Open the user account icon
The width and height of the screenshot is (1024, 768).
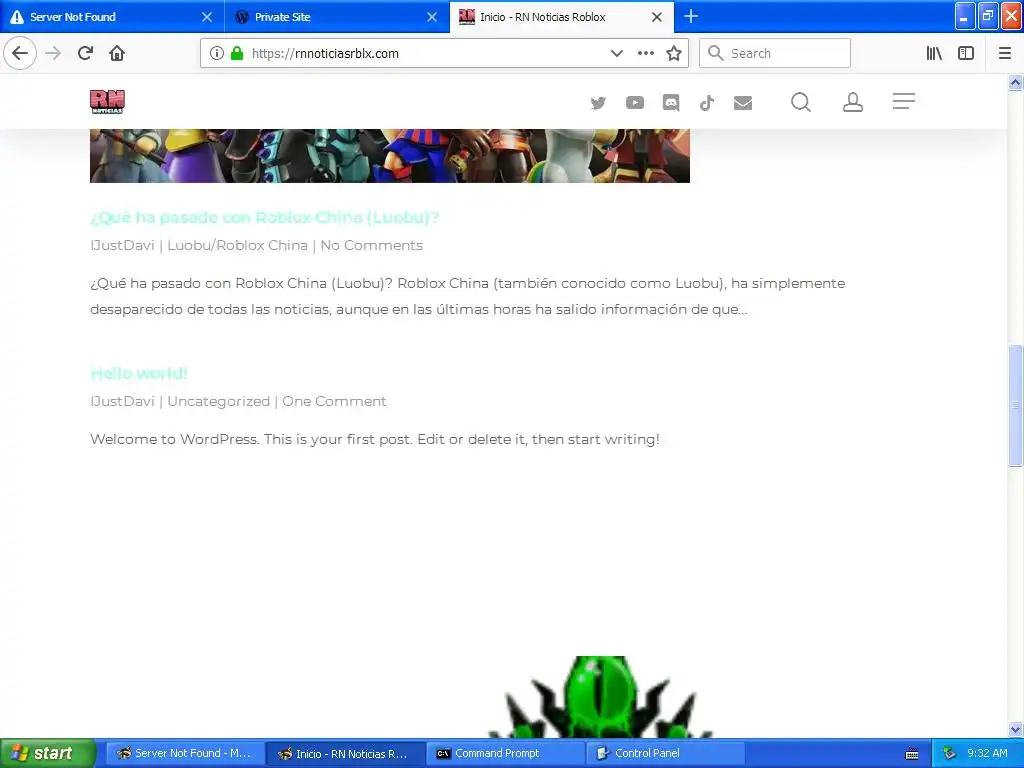tap(853, 102)
